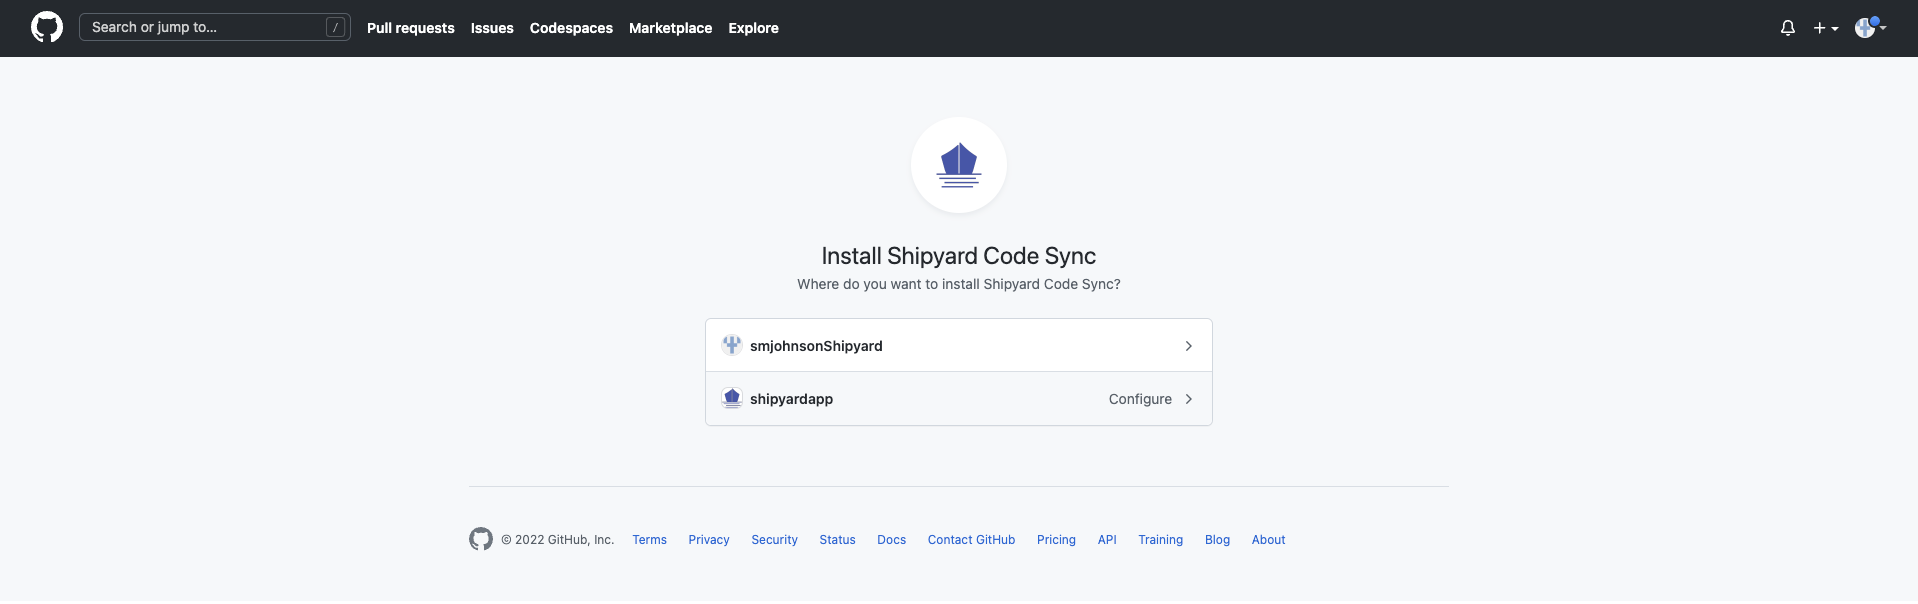
Task: Visit the Blog footer link
Action: 1217,540
